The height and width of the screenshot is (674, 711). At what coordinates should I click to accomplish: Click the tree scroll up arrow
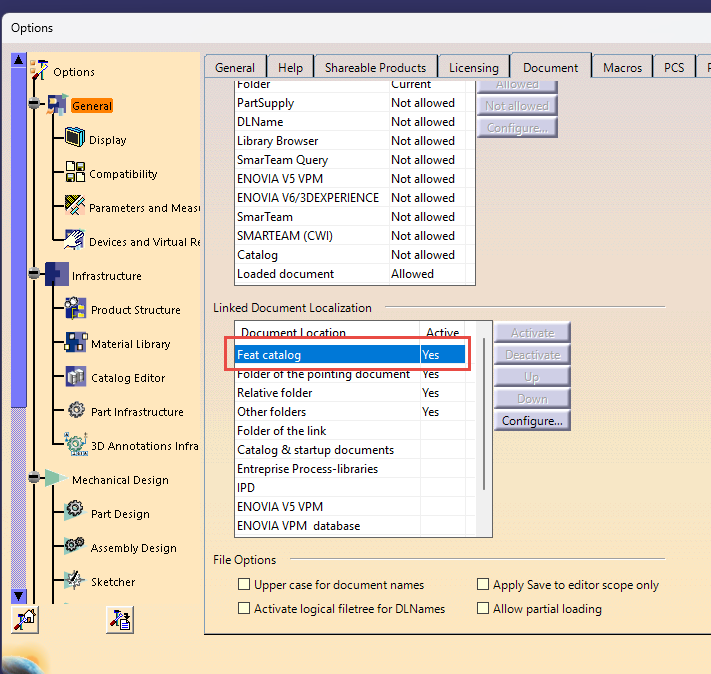(19, 59)
